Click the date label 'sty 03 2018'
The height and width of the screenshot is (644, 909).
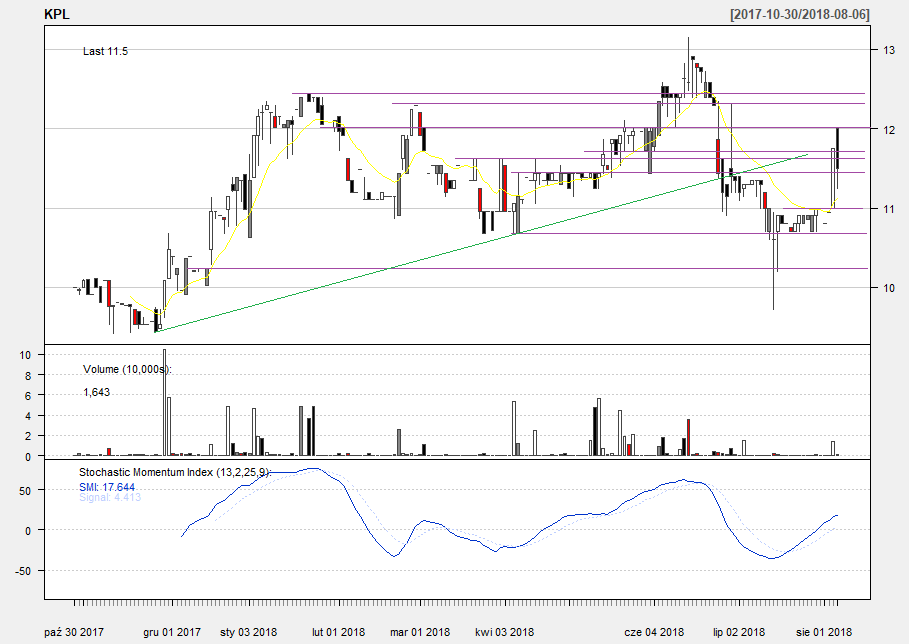point(249,632)
